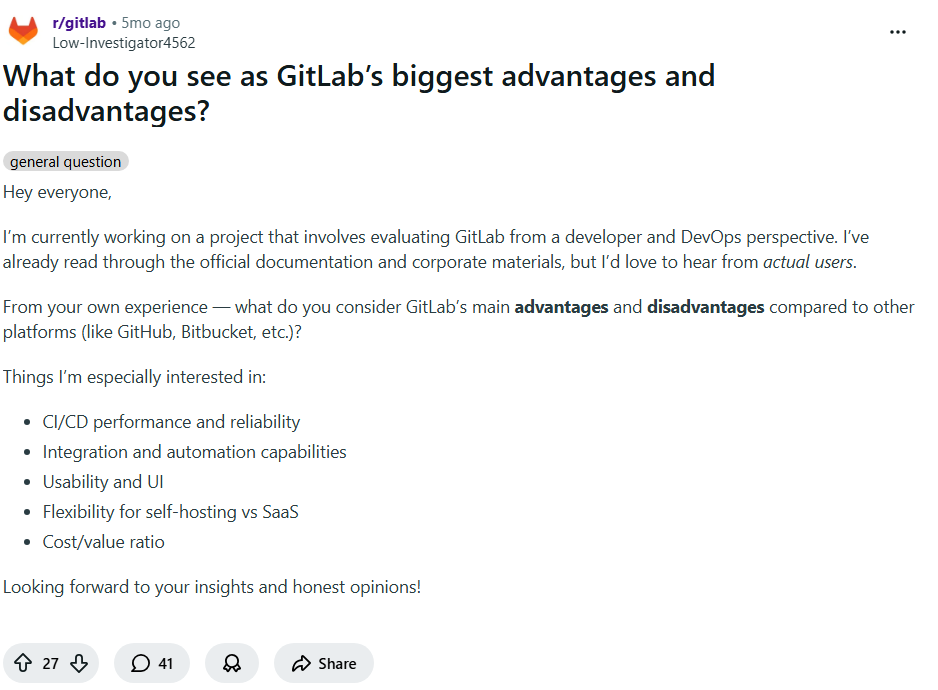The height and width of the screenshot is (690, 938).
Task: Click the subreddit avatar thumbnail
Action: tap(22, 31)
